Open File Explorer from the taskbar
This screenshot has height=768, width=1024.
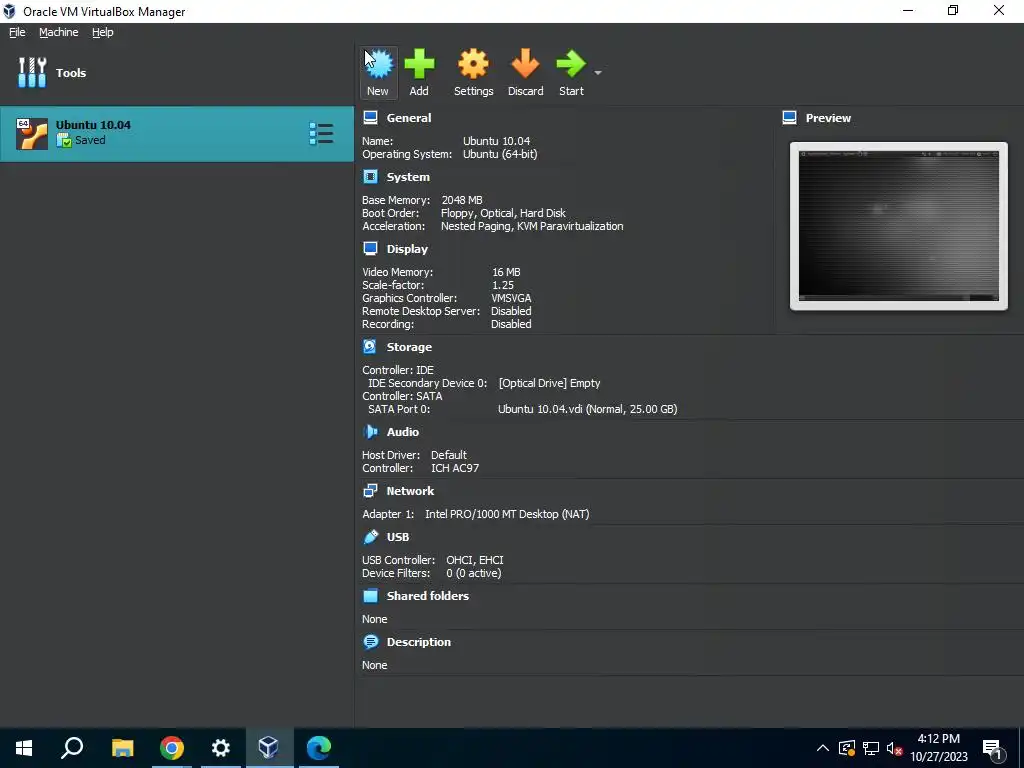122,748
